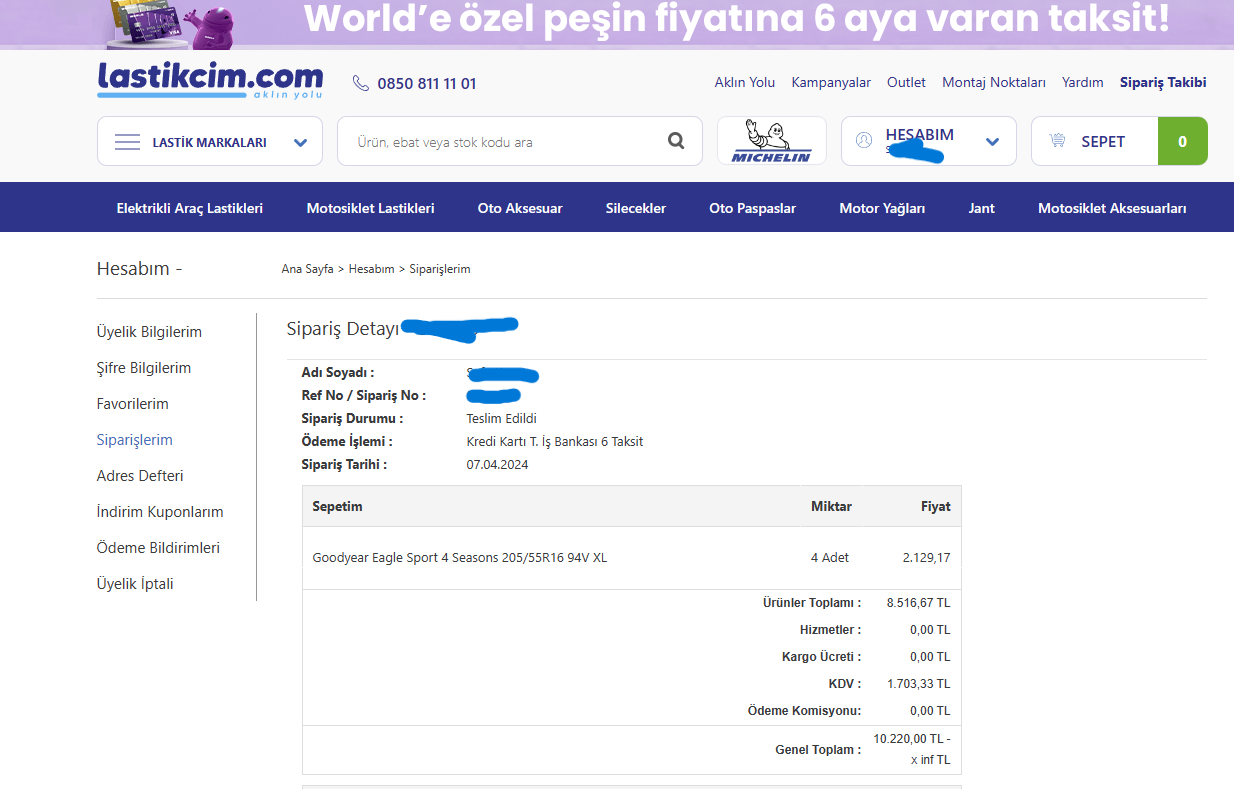Open the Michelin brand logo
The width and height of the screenshot is (1234, 789).
[x=771, y=141]
